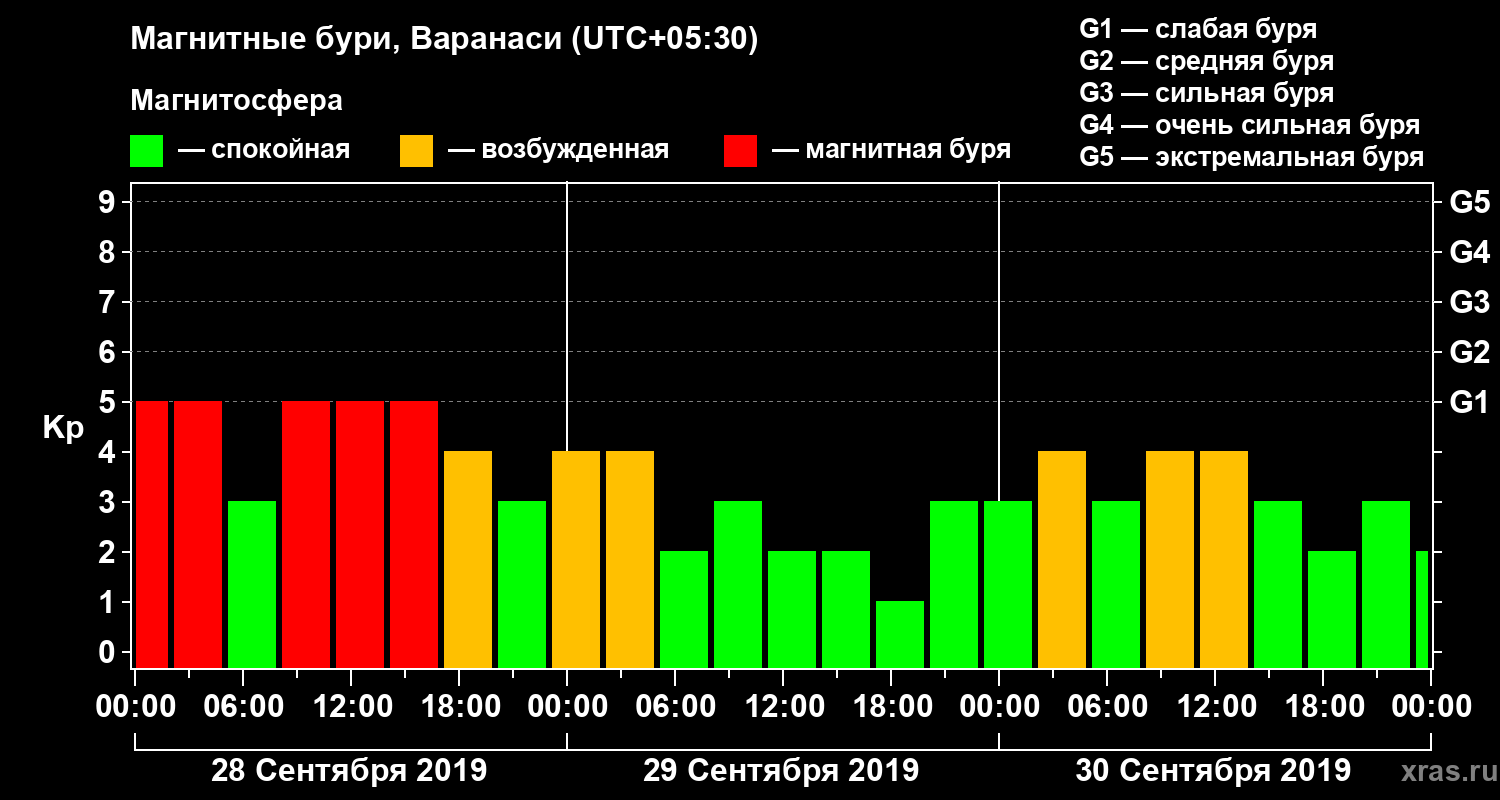
Task: Click the '— возбужденная' legend label
Action: [558, 150]
